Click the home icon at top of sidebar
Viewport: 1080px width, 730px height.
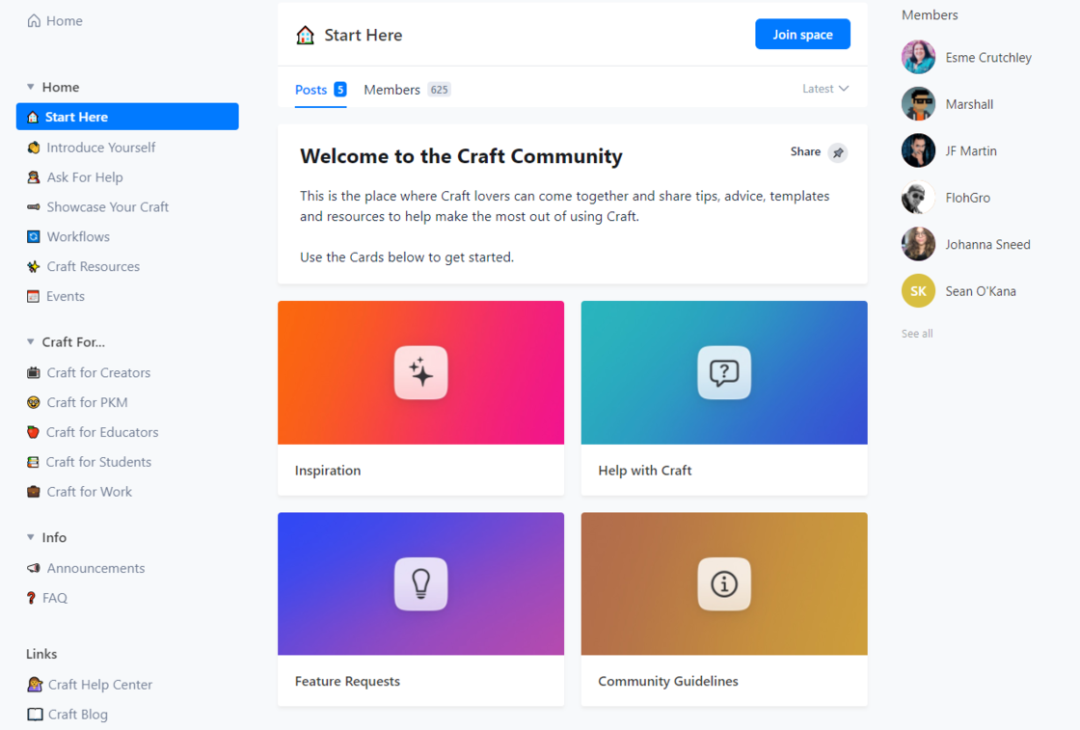point(34,21)
